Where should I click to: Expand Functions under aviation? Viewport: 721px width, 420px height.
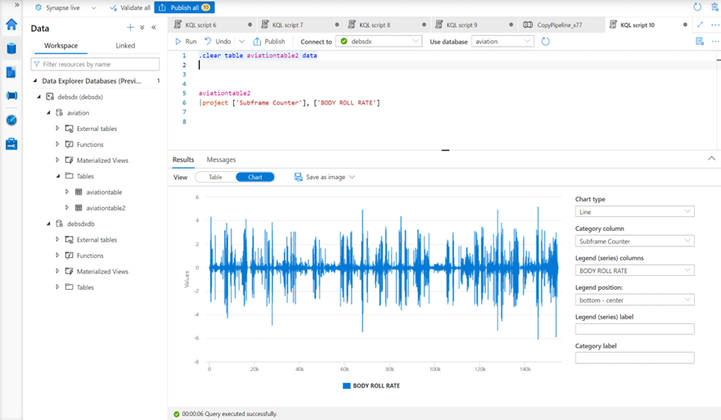pyautogui.click(x=57, y=144)
